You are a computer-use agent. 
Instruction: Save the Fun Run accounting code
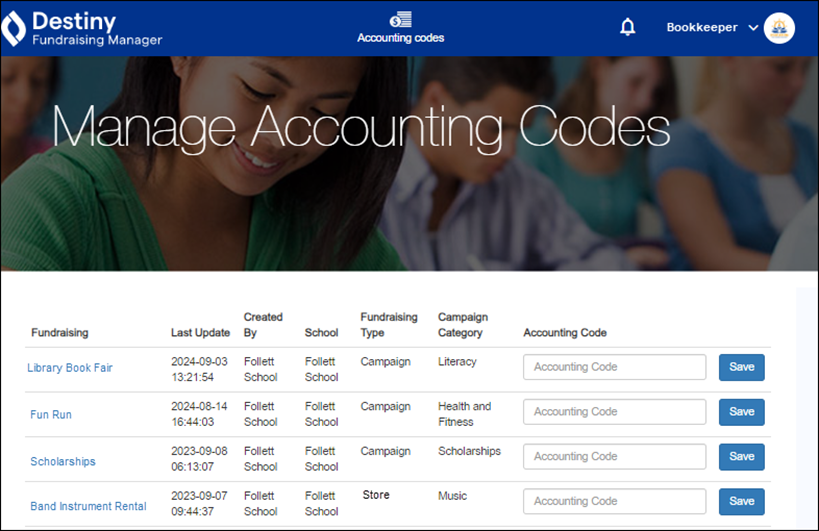click(741, 412)
